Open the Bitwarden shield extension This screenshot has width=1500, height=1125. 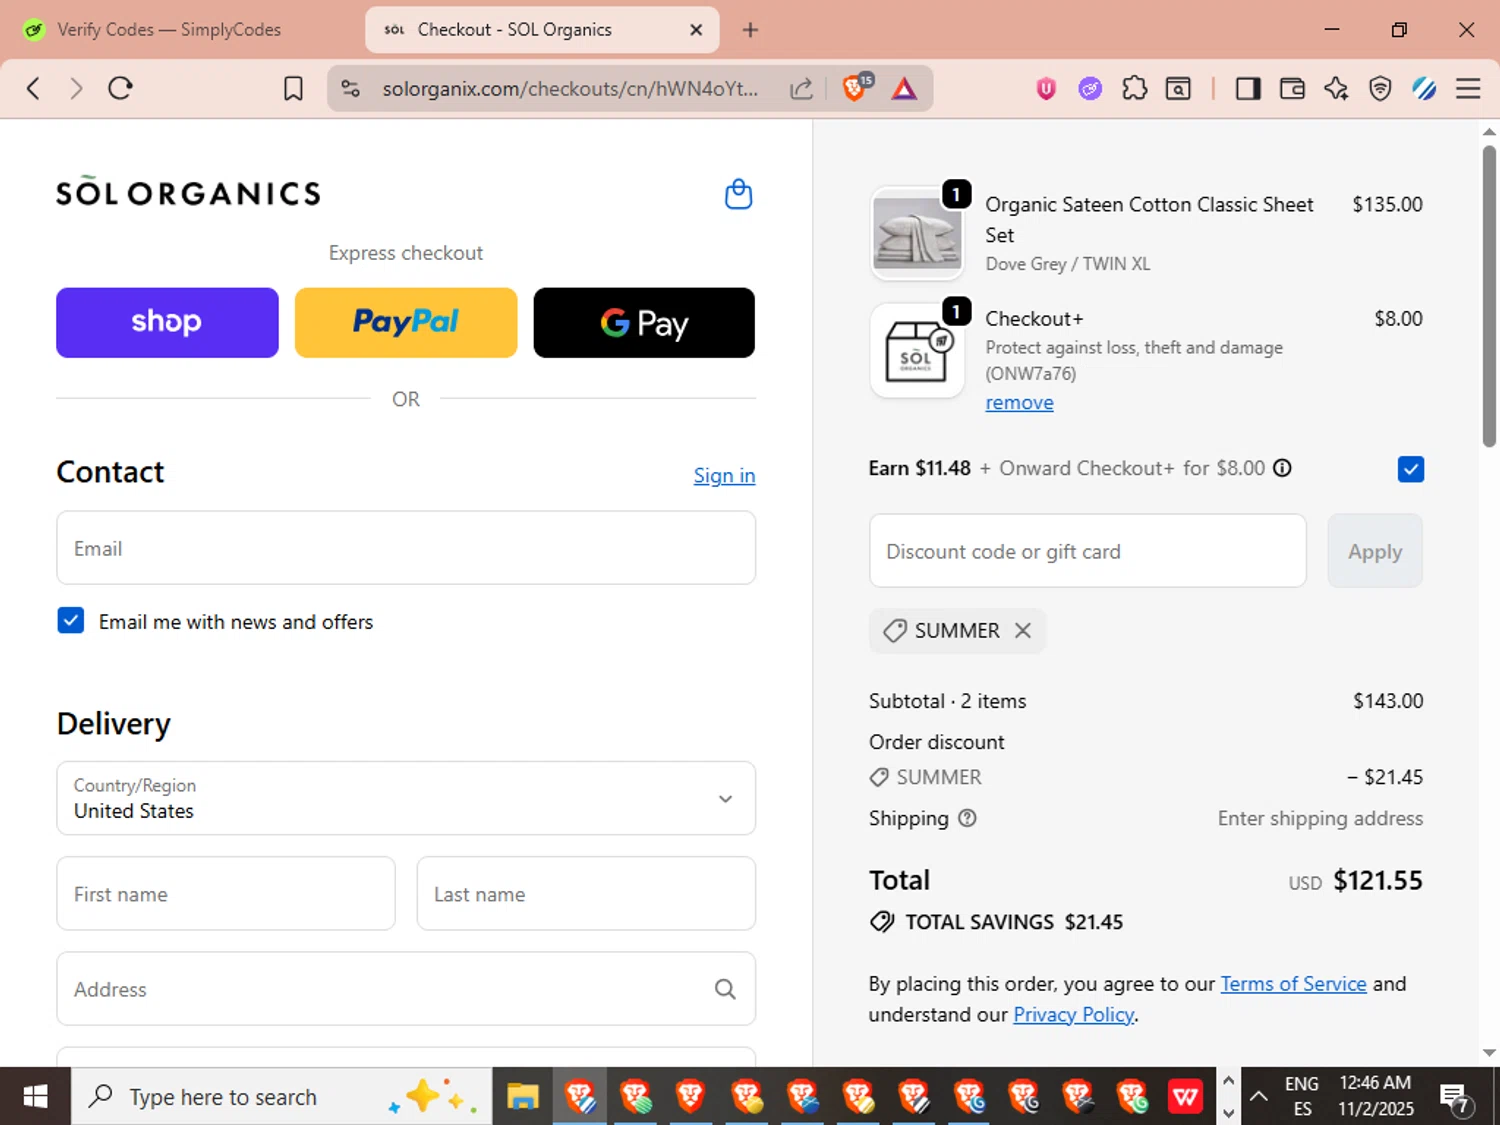point(1046,89)
